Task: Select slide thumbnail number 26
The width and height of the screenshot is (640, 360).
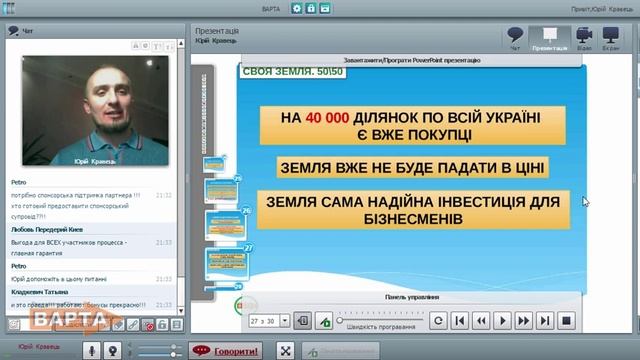Action: [227, 225]
